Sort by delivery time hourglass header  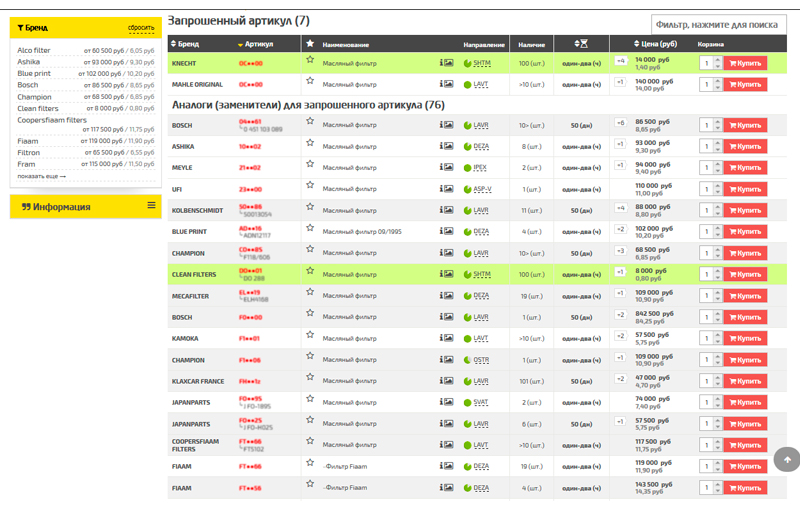pos(581,44)
